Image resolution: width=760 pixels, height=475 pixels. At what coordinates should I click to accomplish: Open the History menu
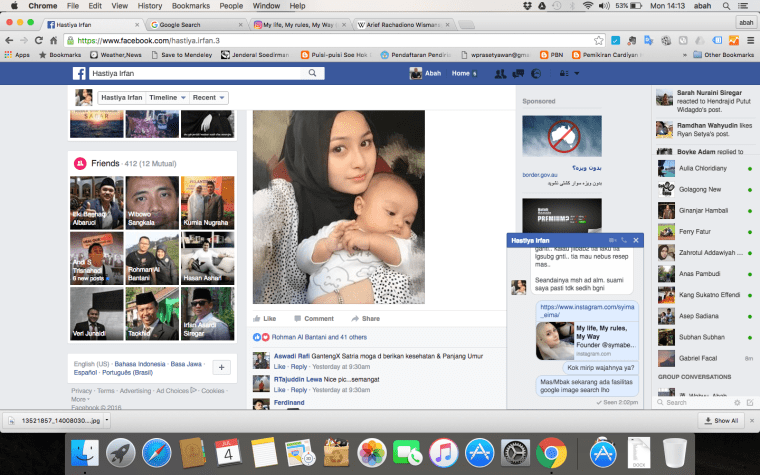coord(150,6)
